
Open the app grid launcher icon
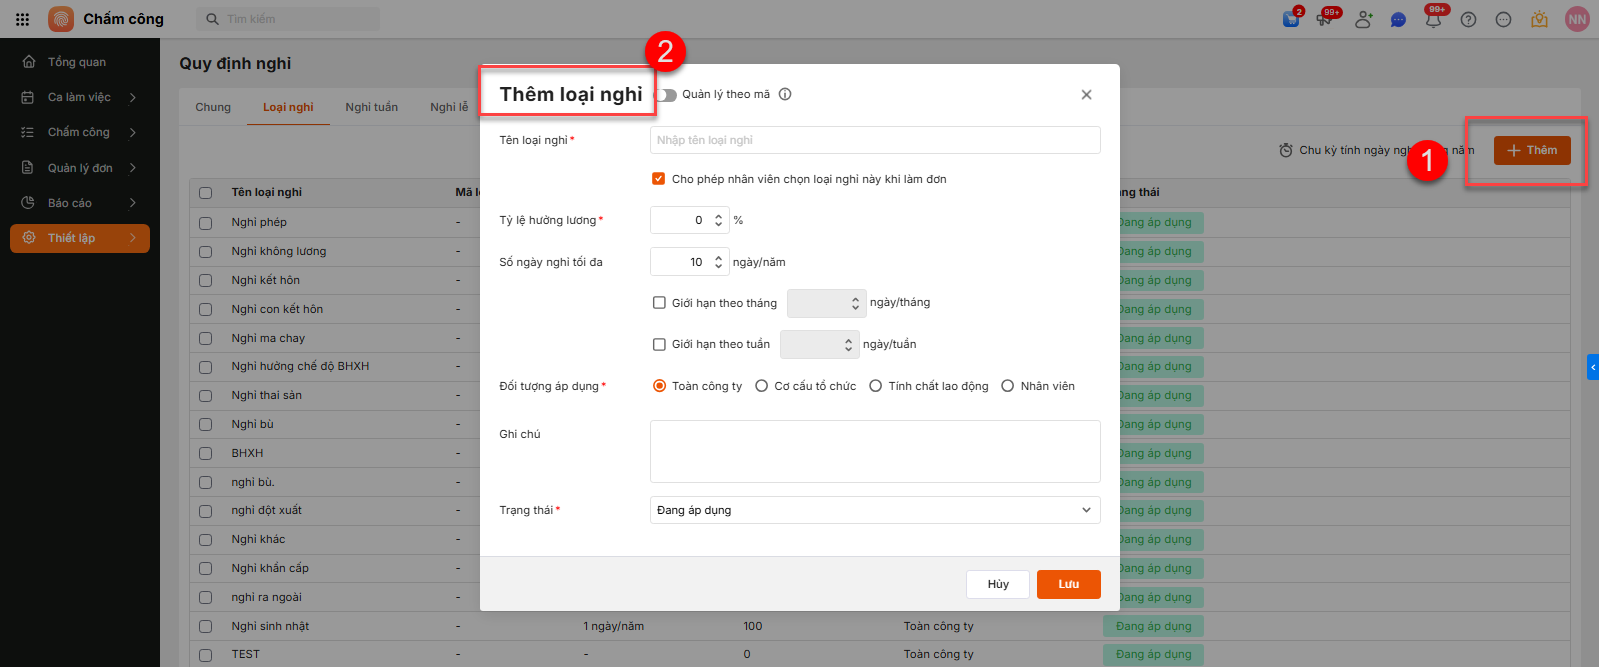(x=22, y=19)
